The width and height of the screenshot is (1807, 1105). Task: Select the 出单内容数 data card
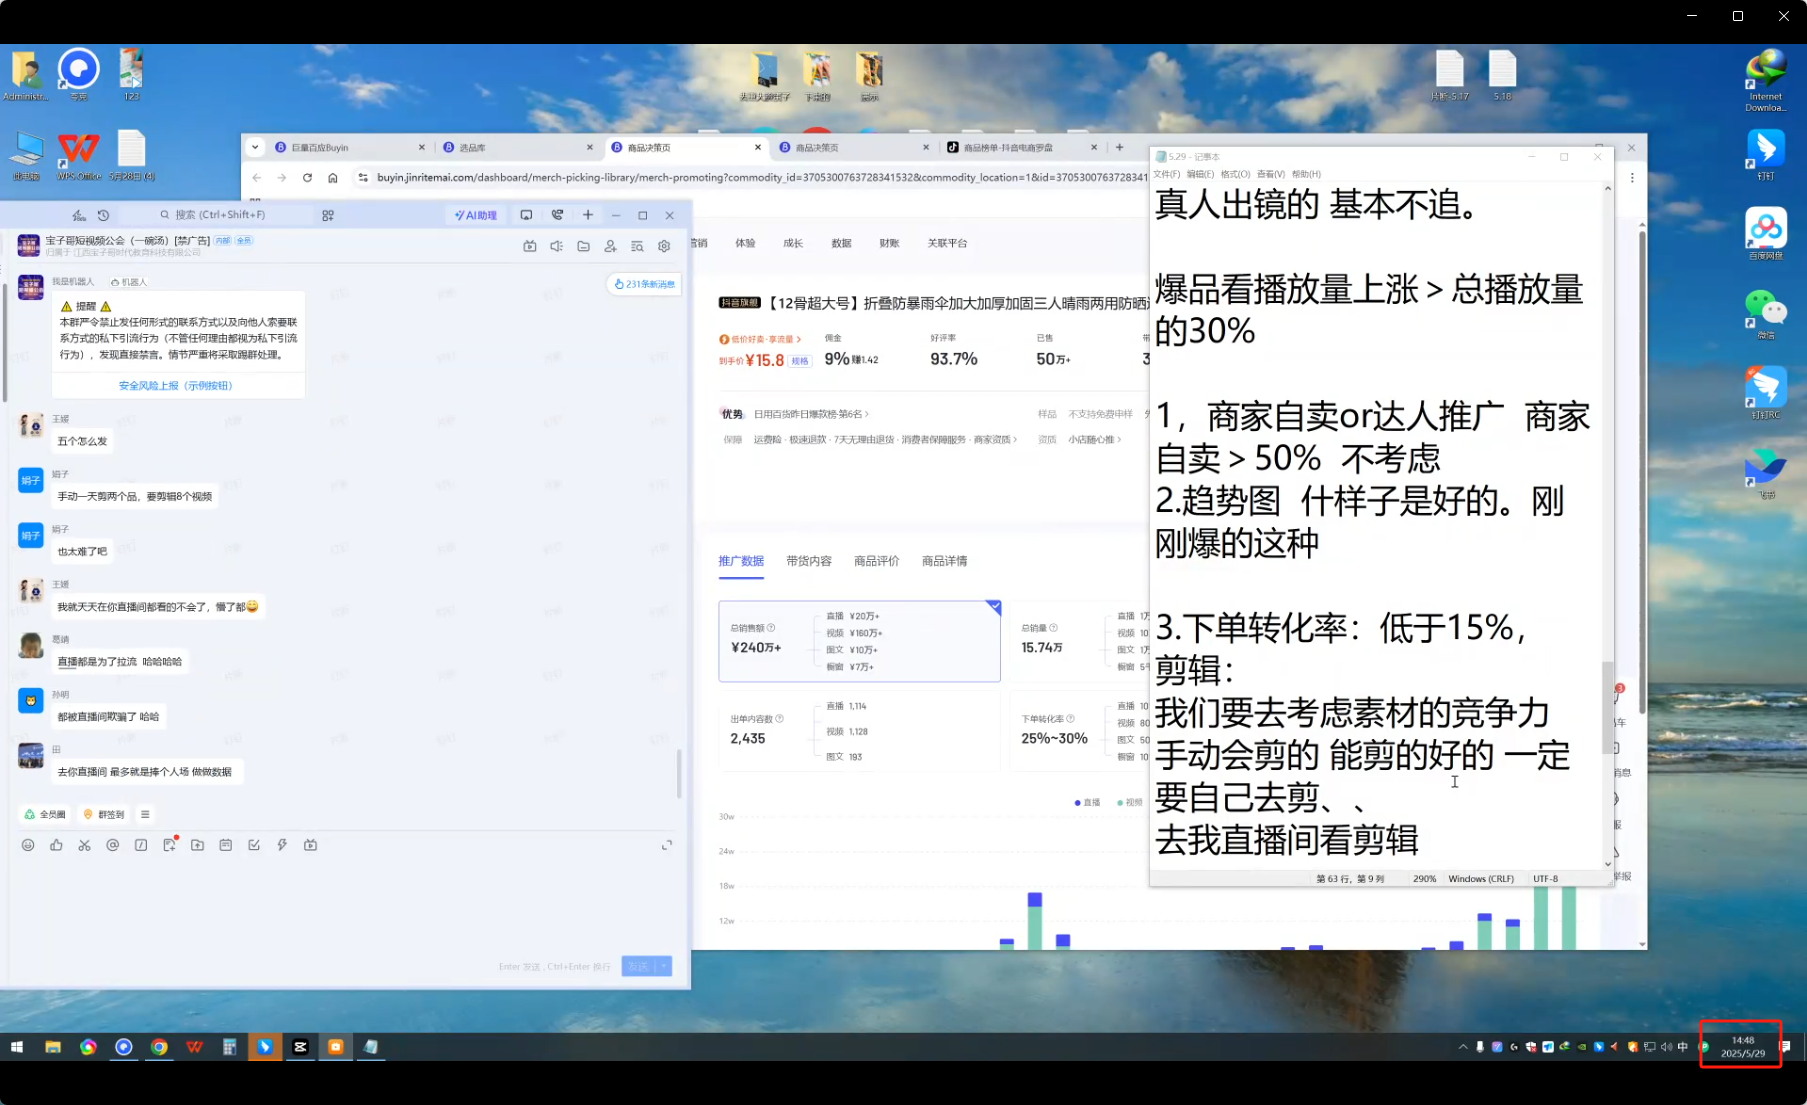pos(858,731)
